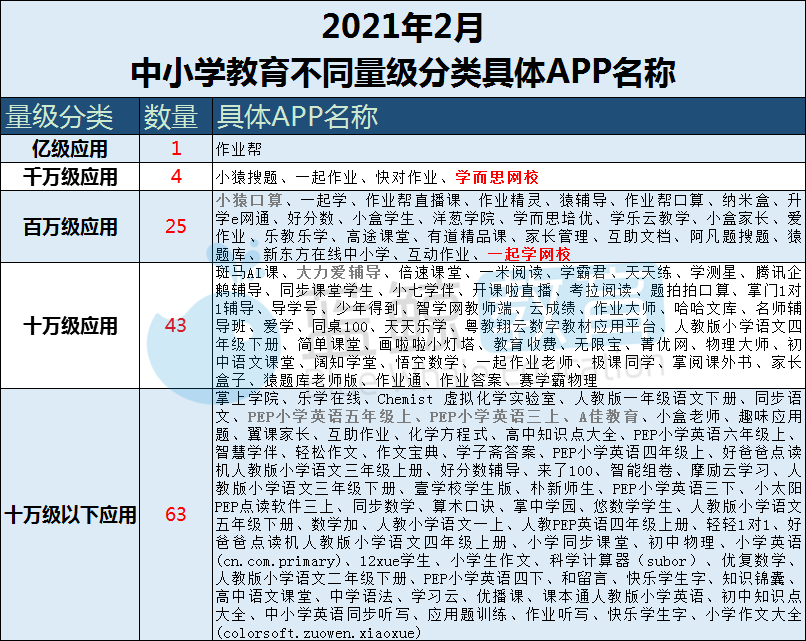Click the app name "同桌100"
The image size is (806, 641).
(x=340, y=326)
